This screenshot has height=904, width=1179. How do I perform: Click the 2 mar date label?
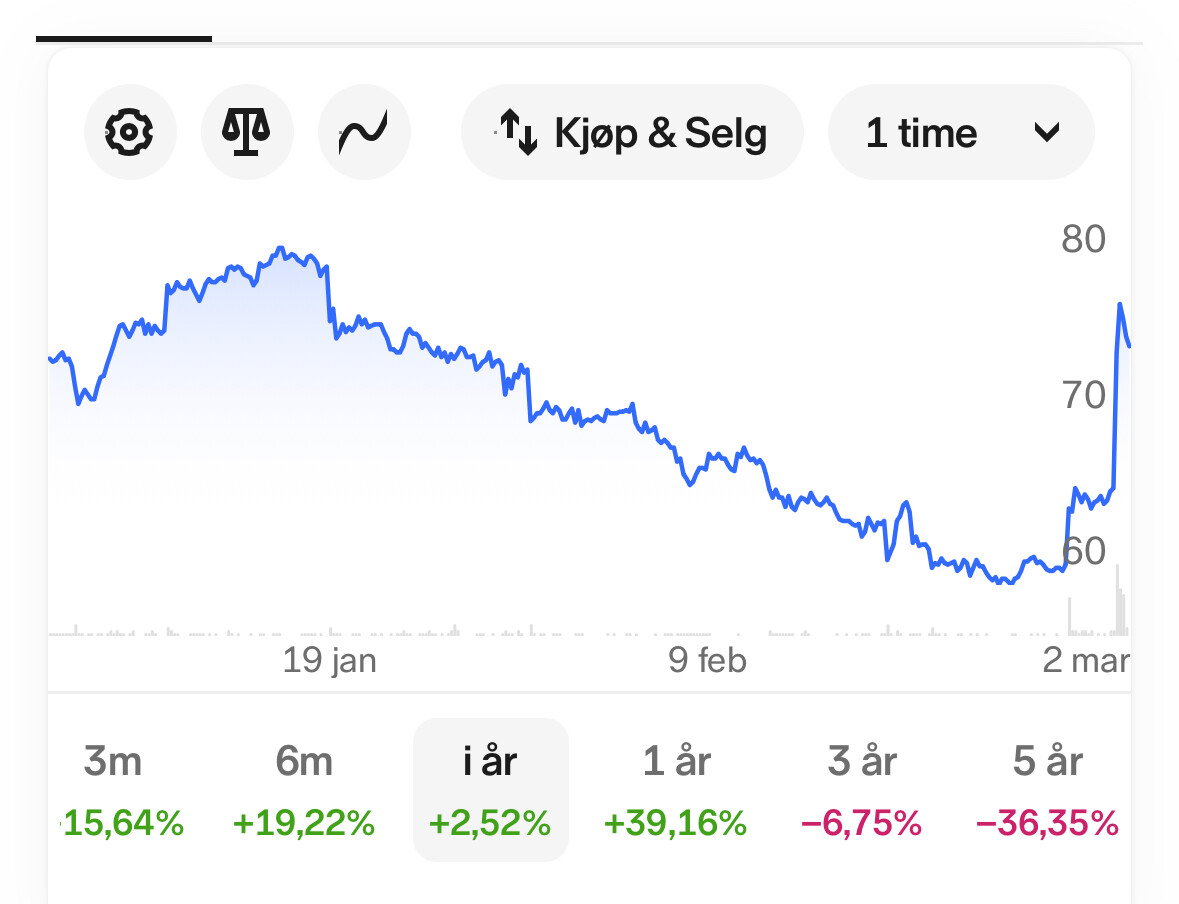(x=1086, y=661)
